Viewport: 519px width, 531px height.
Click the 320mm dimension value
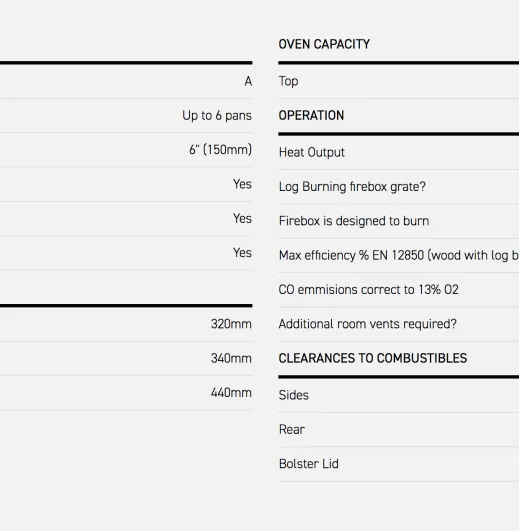[231, 324]
